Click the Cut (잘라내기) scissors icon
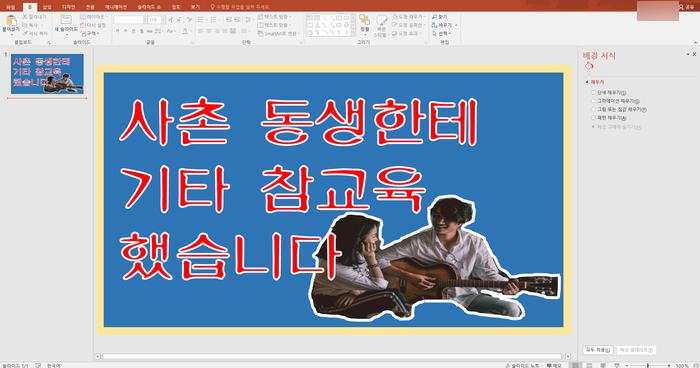Image resolution: width=700 pixels, height=368 pixels. tap(25, 17)
